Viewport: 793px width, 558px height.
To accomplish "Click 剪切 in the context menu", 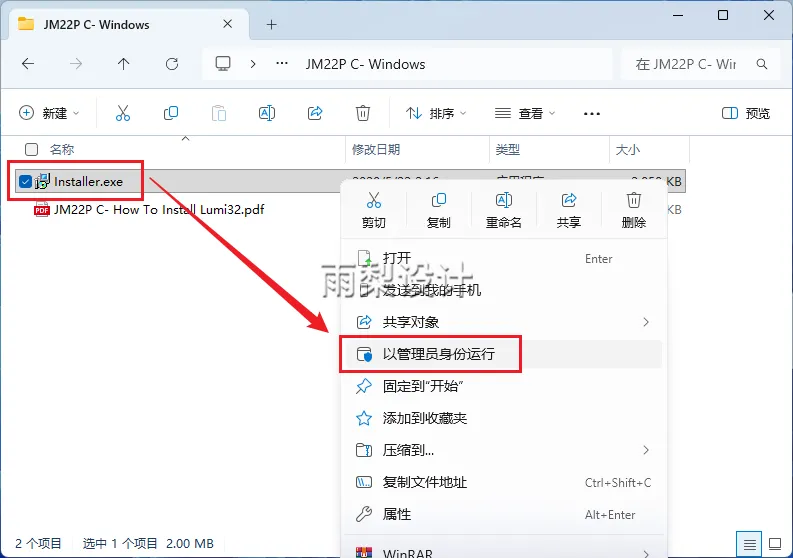I will pos(374,210).
